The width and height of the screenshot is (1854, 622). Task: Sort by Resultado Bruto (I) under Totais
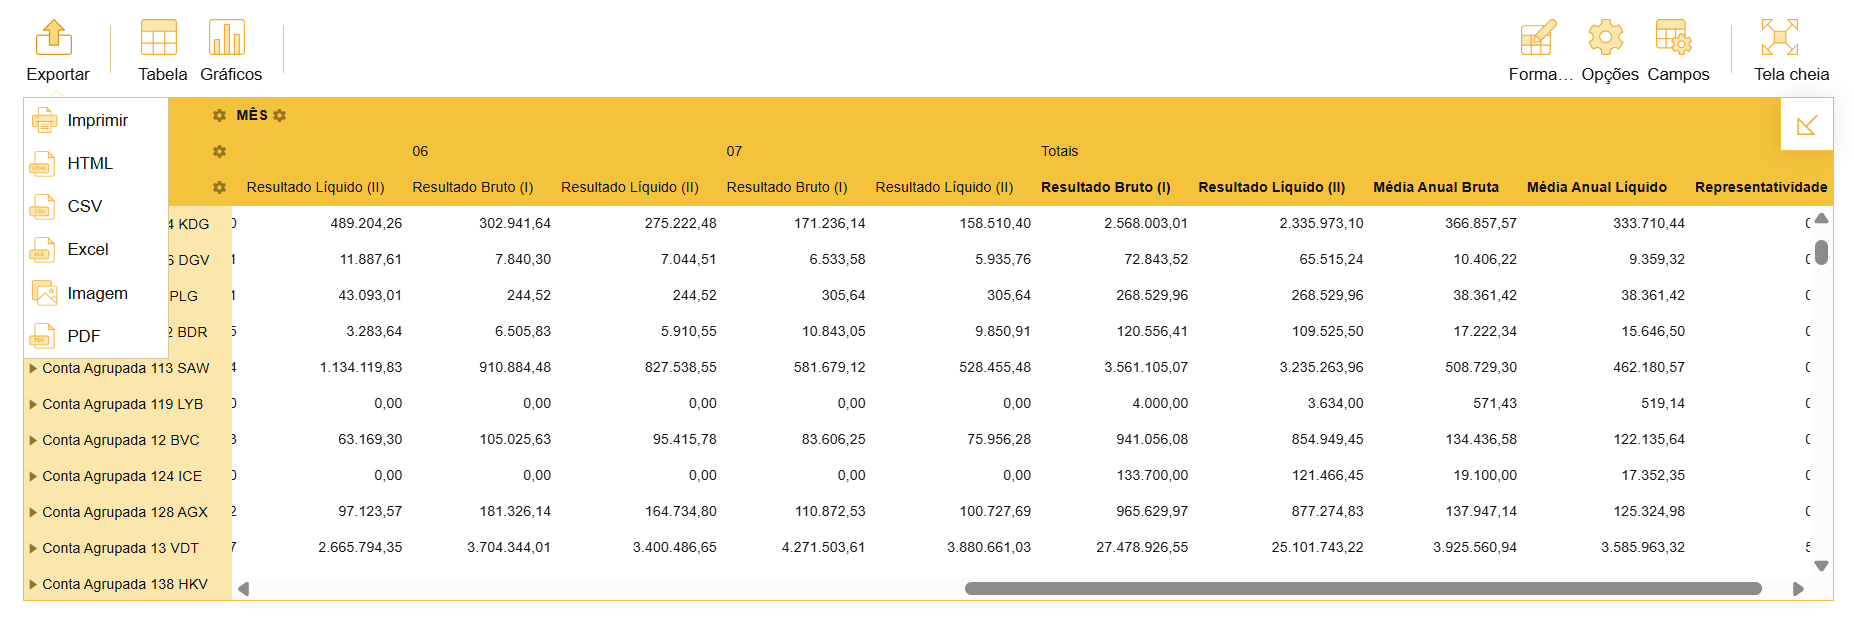[1106, 187]
